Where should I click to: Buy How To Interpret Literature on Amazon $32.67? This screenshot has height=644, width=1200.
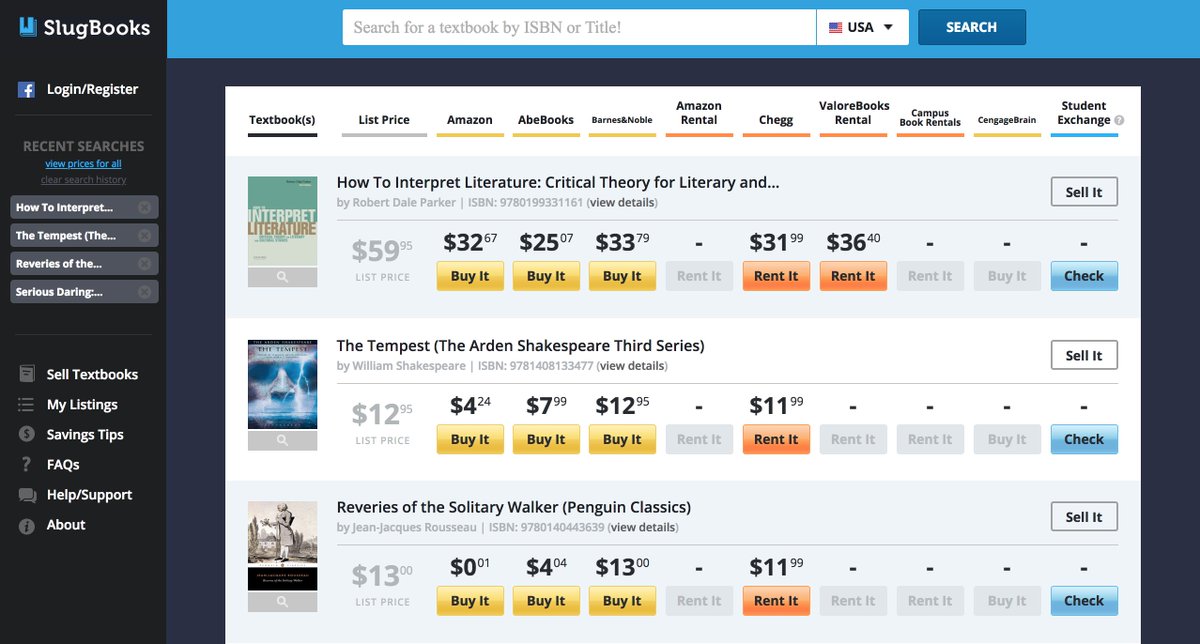[x=470, y=276]
